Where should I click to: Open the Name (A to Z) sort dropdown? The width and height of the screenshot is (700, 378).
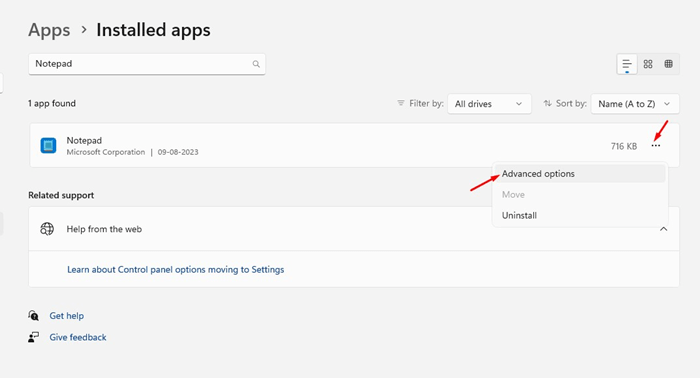[635, 104]
